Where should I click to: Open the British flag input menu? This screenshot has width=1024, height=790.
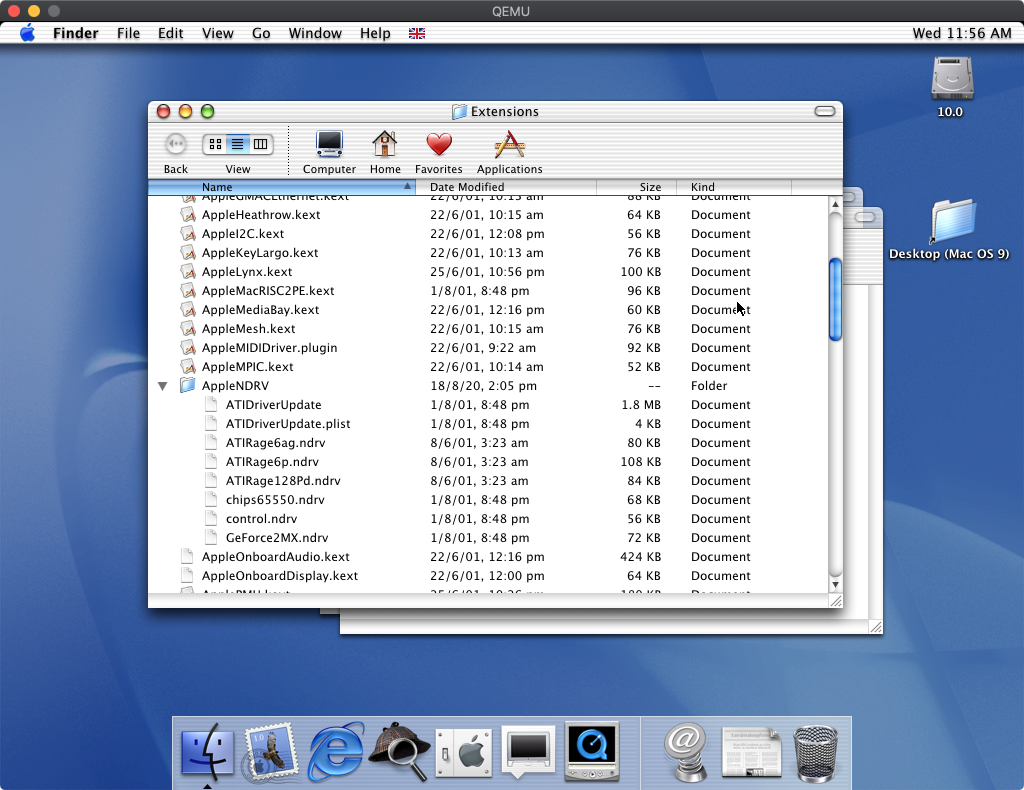tap(417, 33)
